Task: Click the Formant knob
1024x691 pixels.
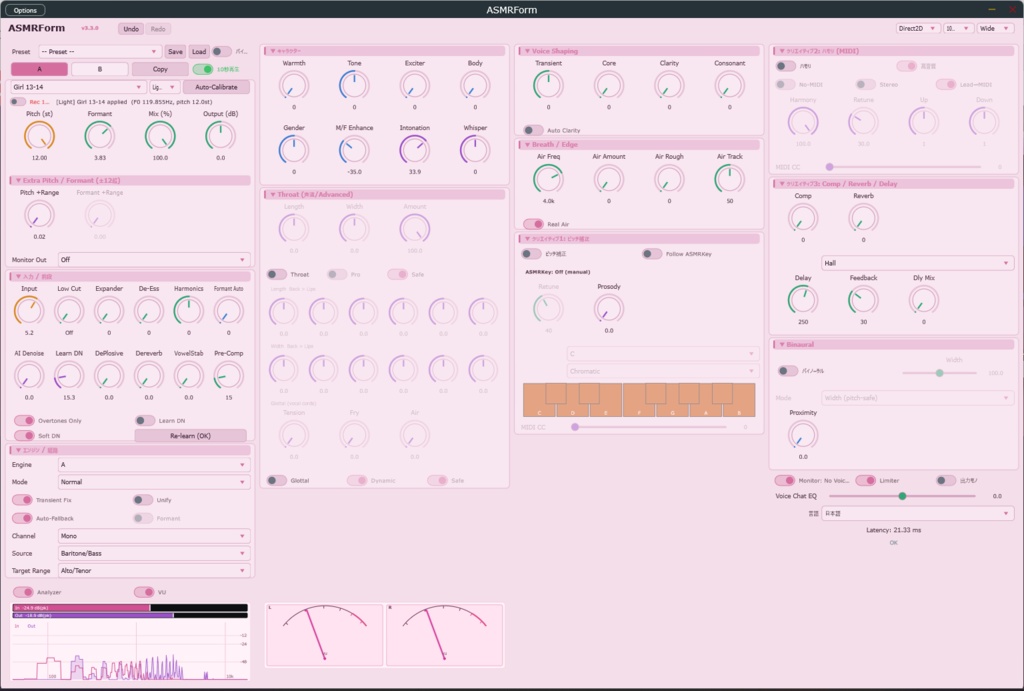Action: click(x=99, y=136)
